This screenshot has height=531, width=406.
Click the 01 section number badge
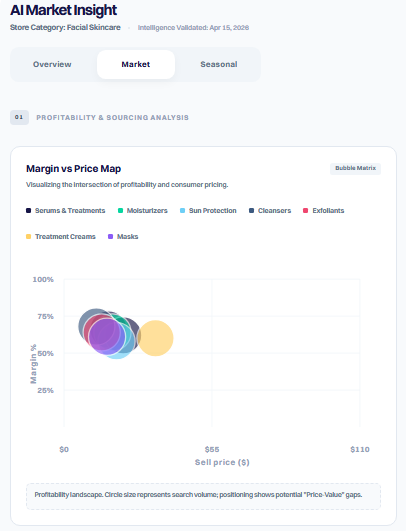(19, 117)
